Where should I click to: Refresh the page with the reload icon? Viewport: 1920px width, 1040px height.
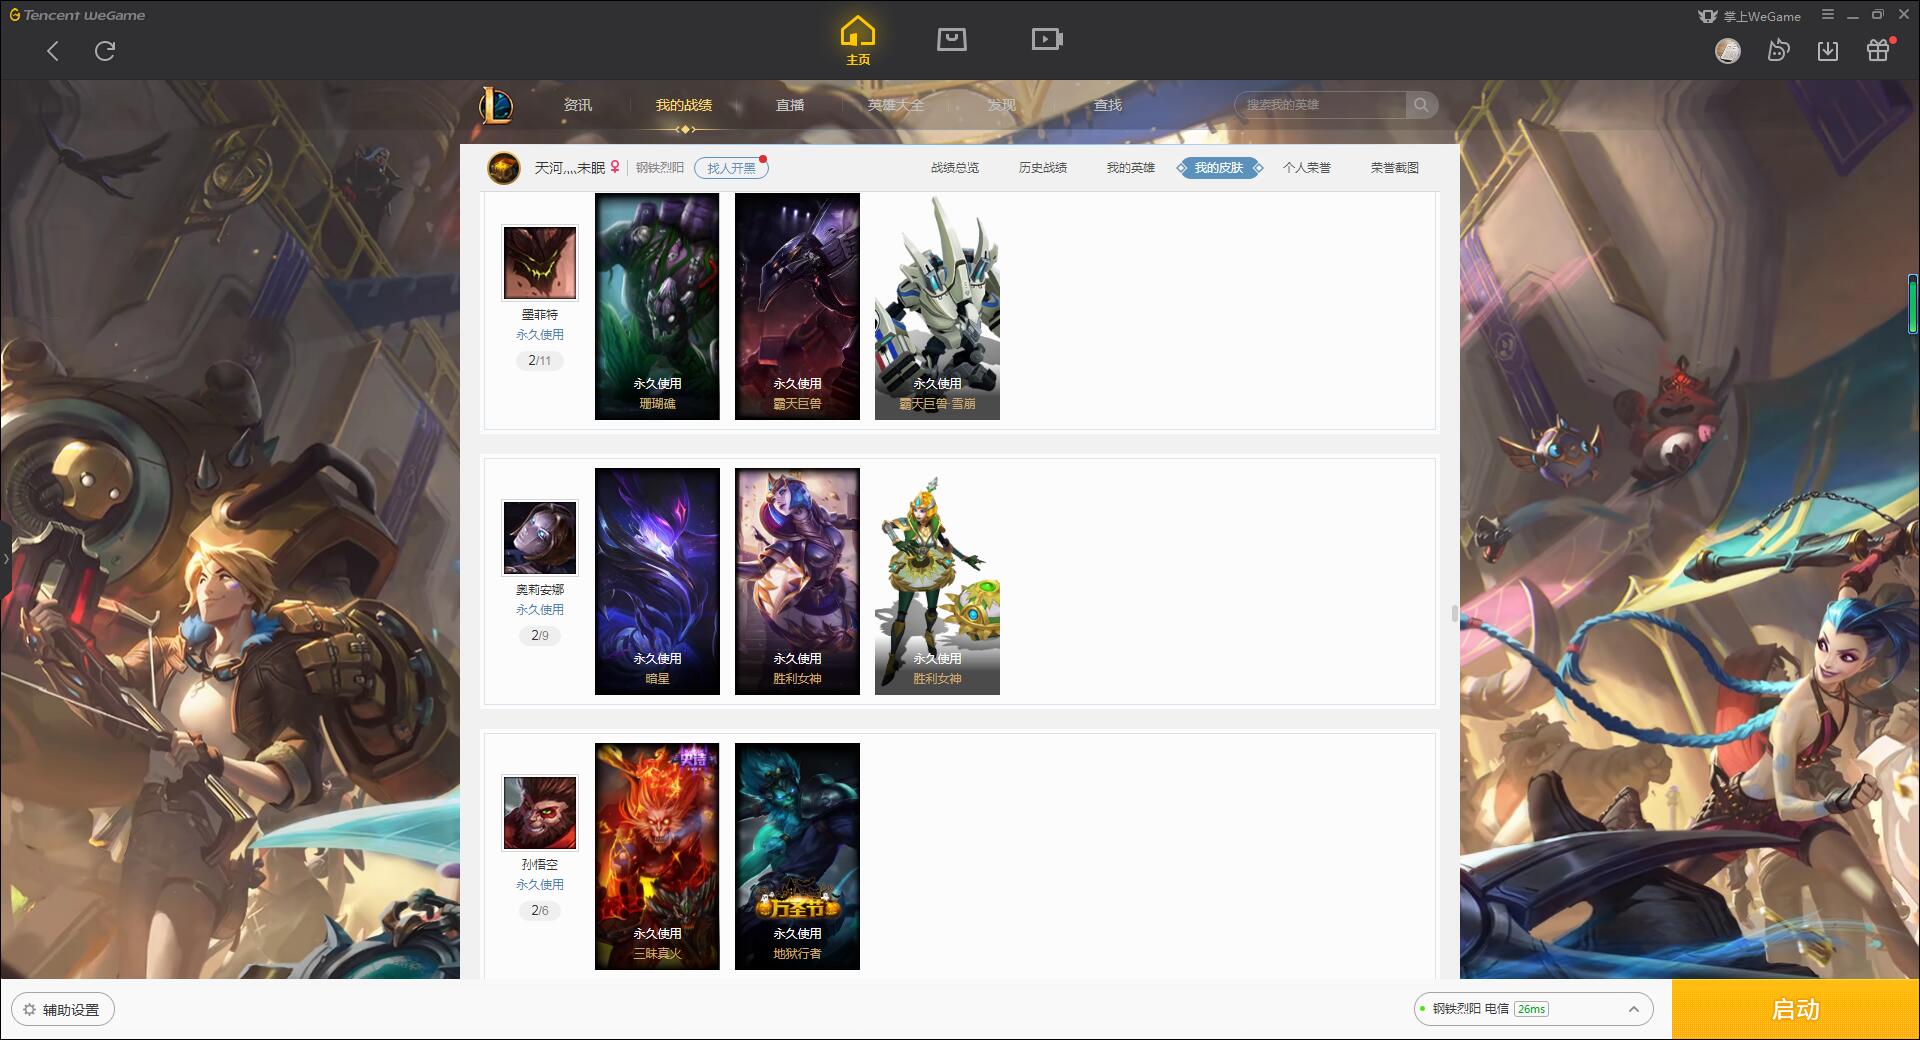click(x=105, y=51)
